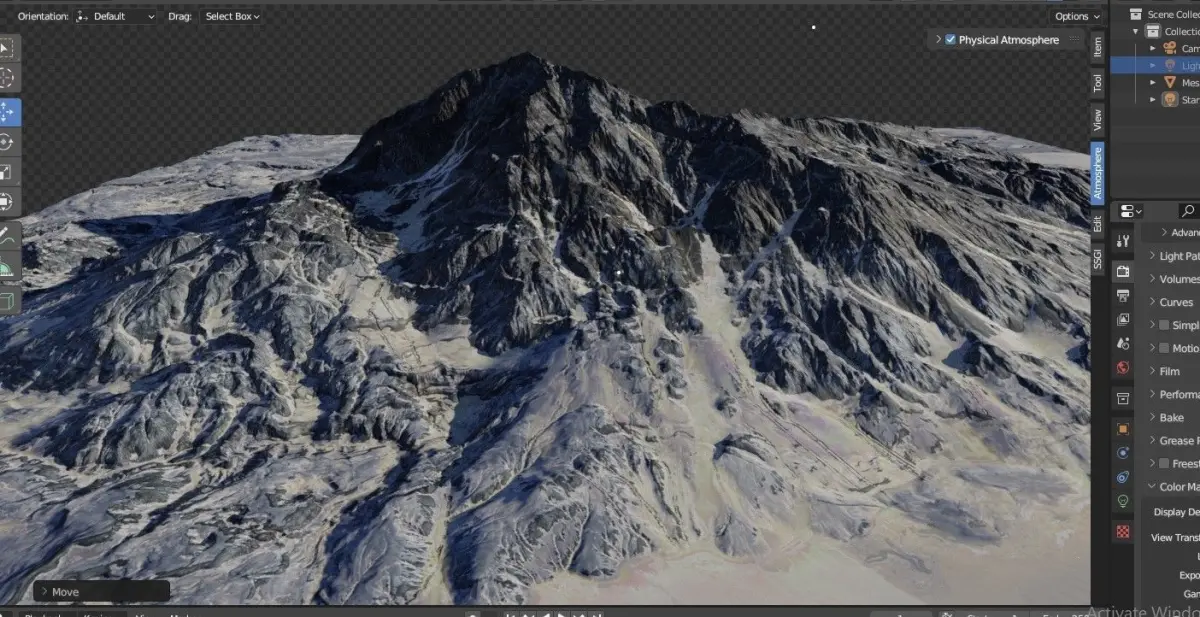Open the Object Data light properties tab
The height and width of the screenshot is (617, 1200).
pyautogui.click(x=1123, y=501)
